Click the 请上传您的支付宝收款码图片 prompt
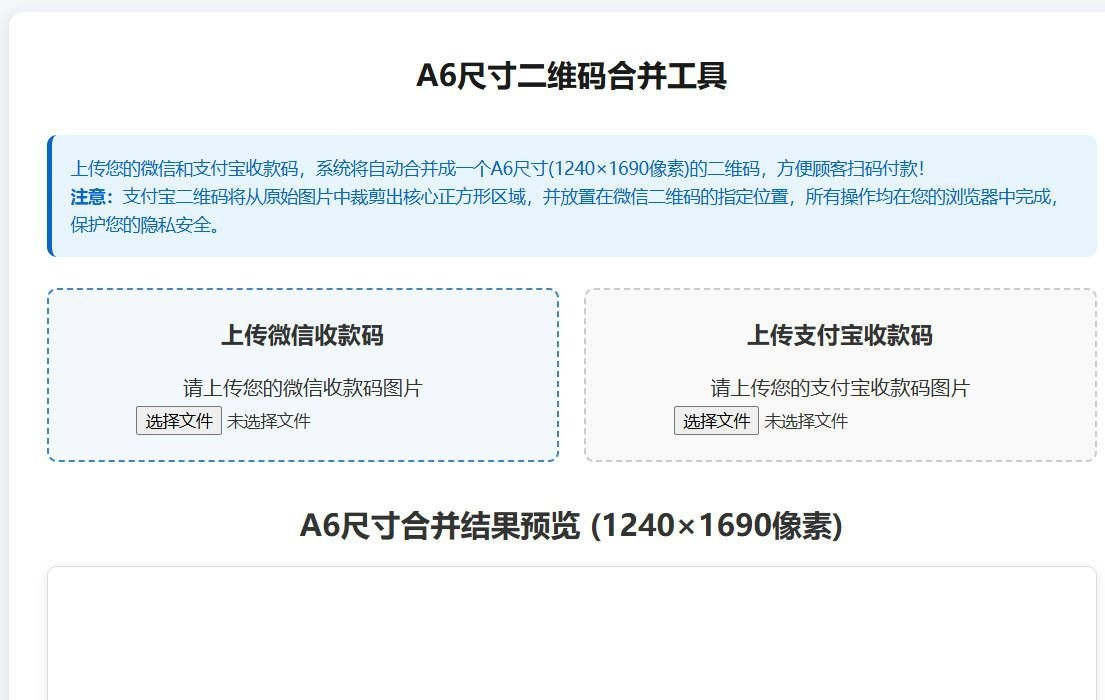 point(839,388)
